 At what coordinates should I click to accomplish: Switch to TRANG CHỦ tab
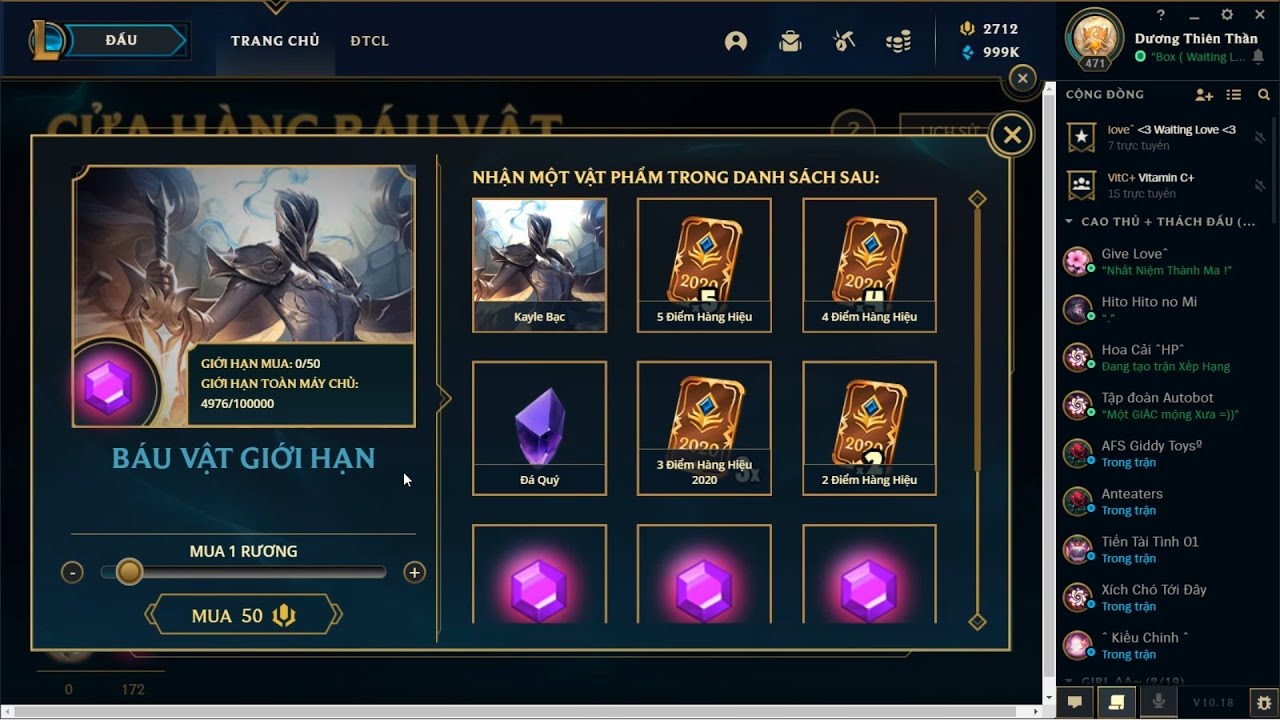coord(275,41)
